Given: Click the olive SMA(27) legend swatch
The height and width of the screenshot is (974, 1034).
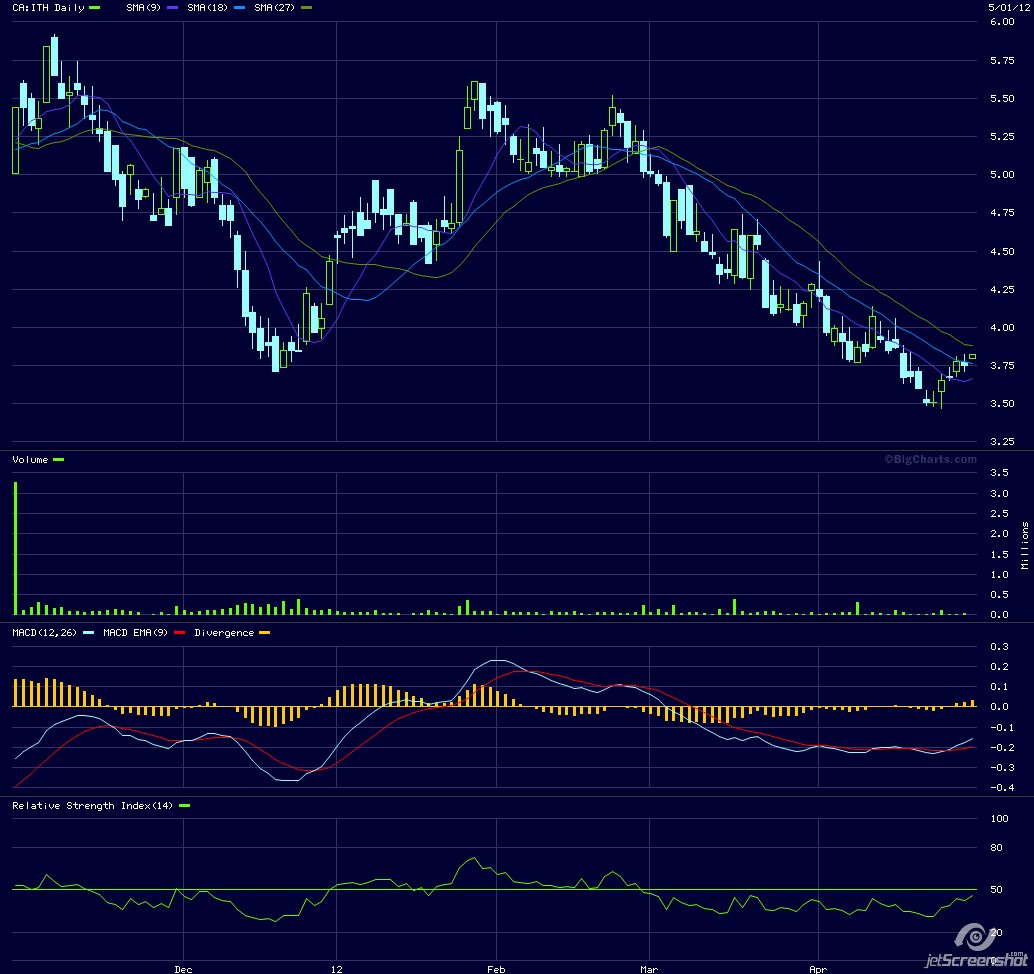Looking at the screenshot, I should coord(307,8).
